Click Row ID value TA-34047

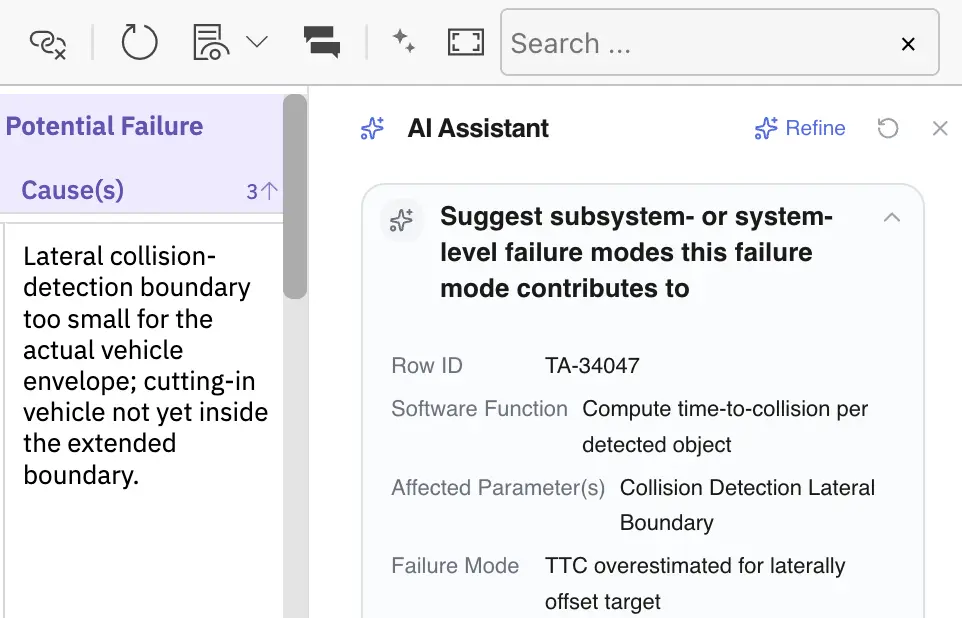coord(592,366)
